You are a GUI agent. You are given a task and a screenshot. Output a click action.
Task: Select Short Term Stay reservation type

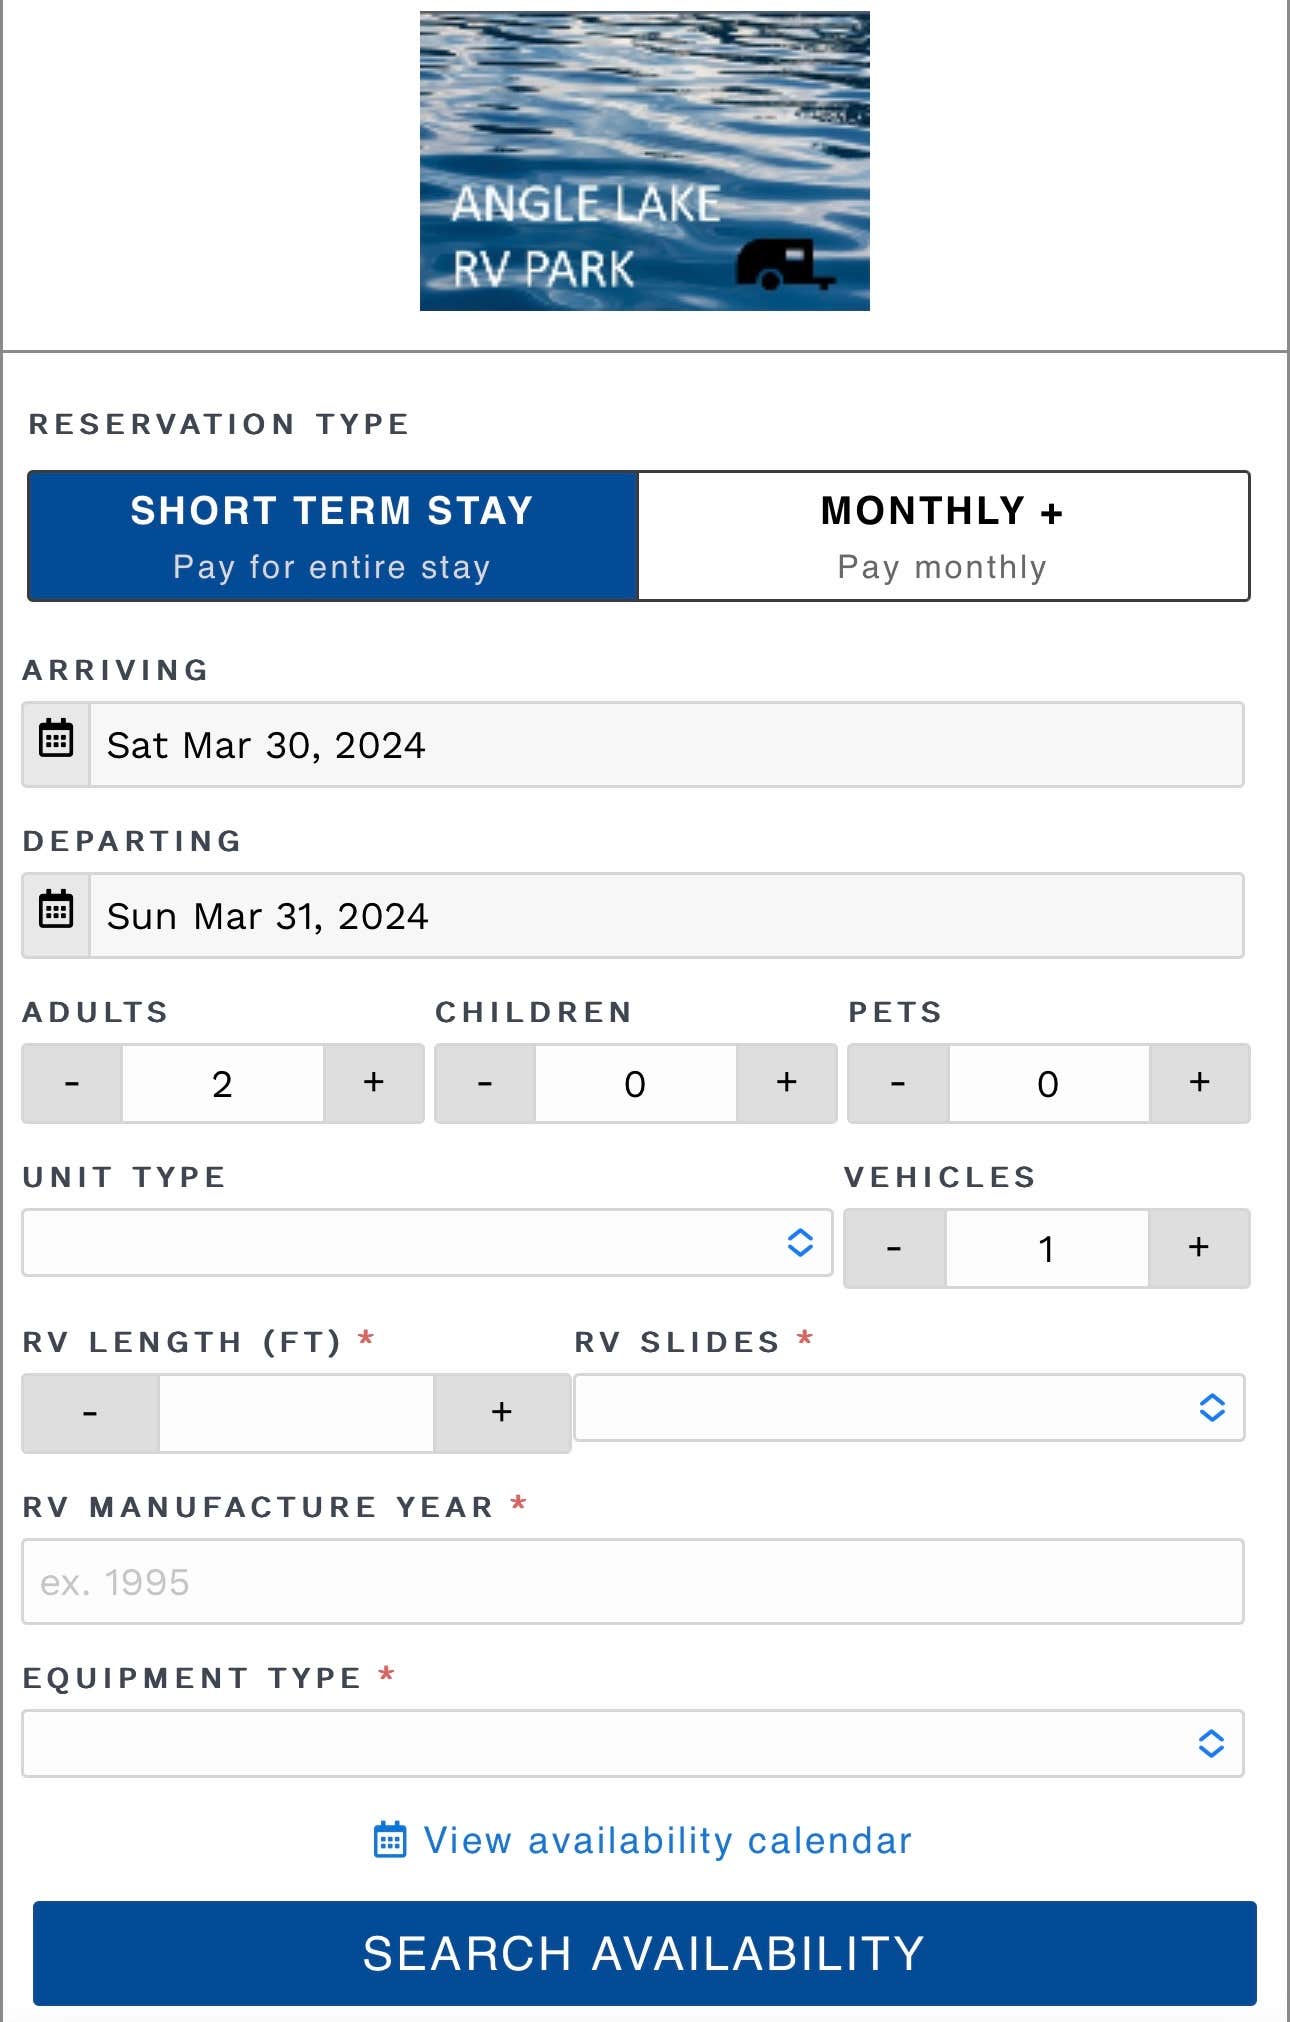pos(332,536)
